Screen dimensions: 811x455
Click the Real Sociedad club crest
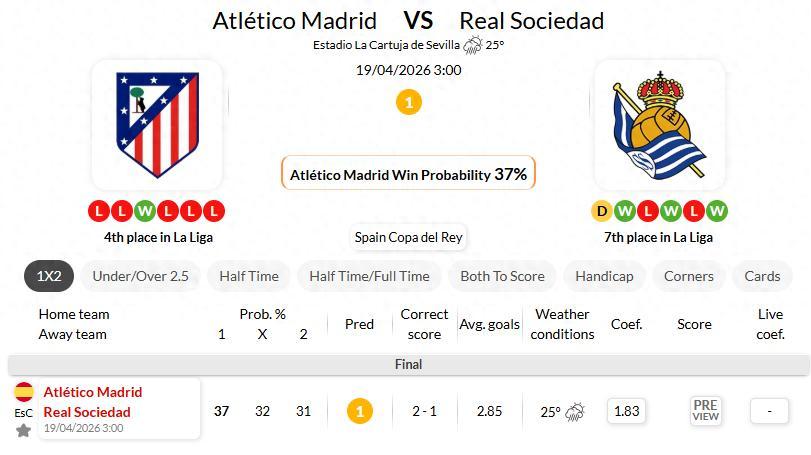pos(659,125)
